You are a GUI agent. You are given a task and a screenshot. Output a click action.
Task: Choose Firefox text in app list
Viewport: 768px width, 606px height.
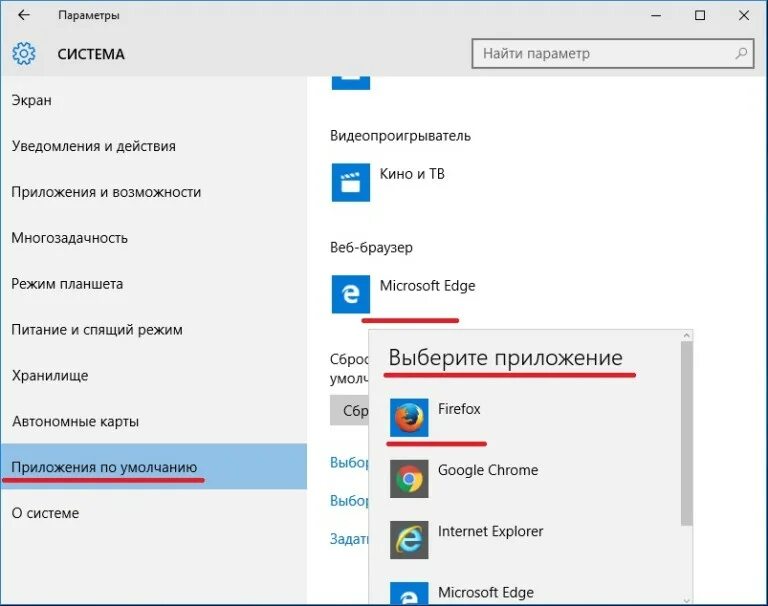point(459,409)
